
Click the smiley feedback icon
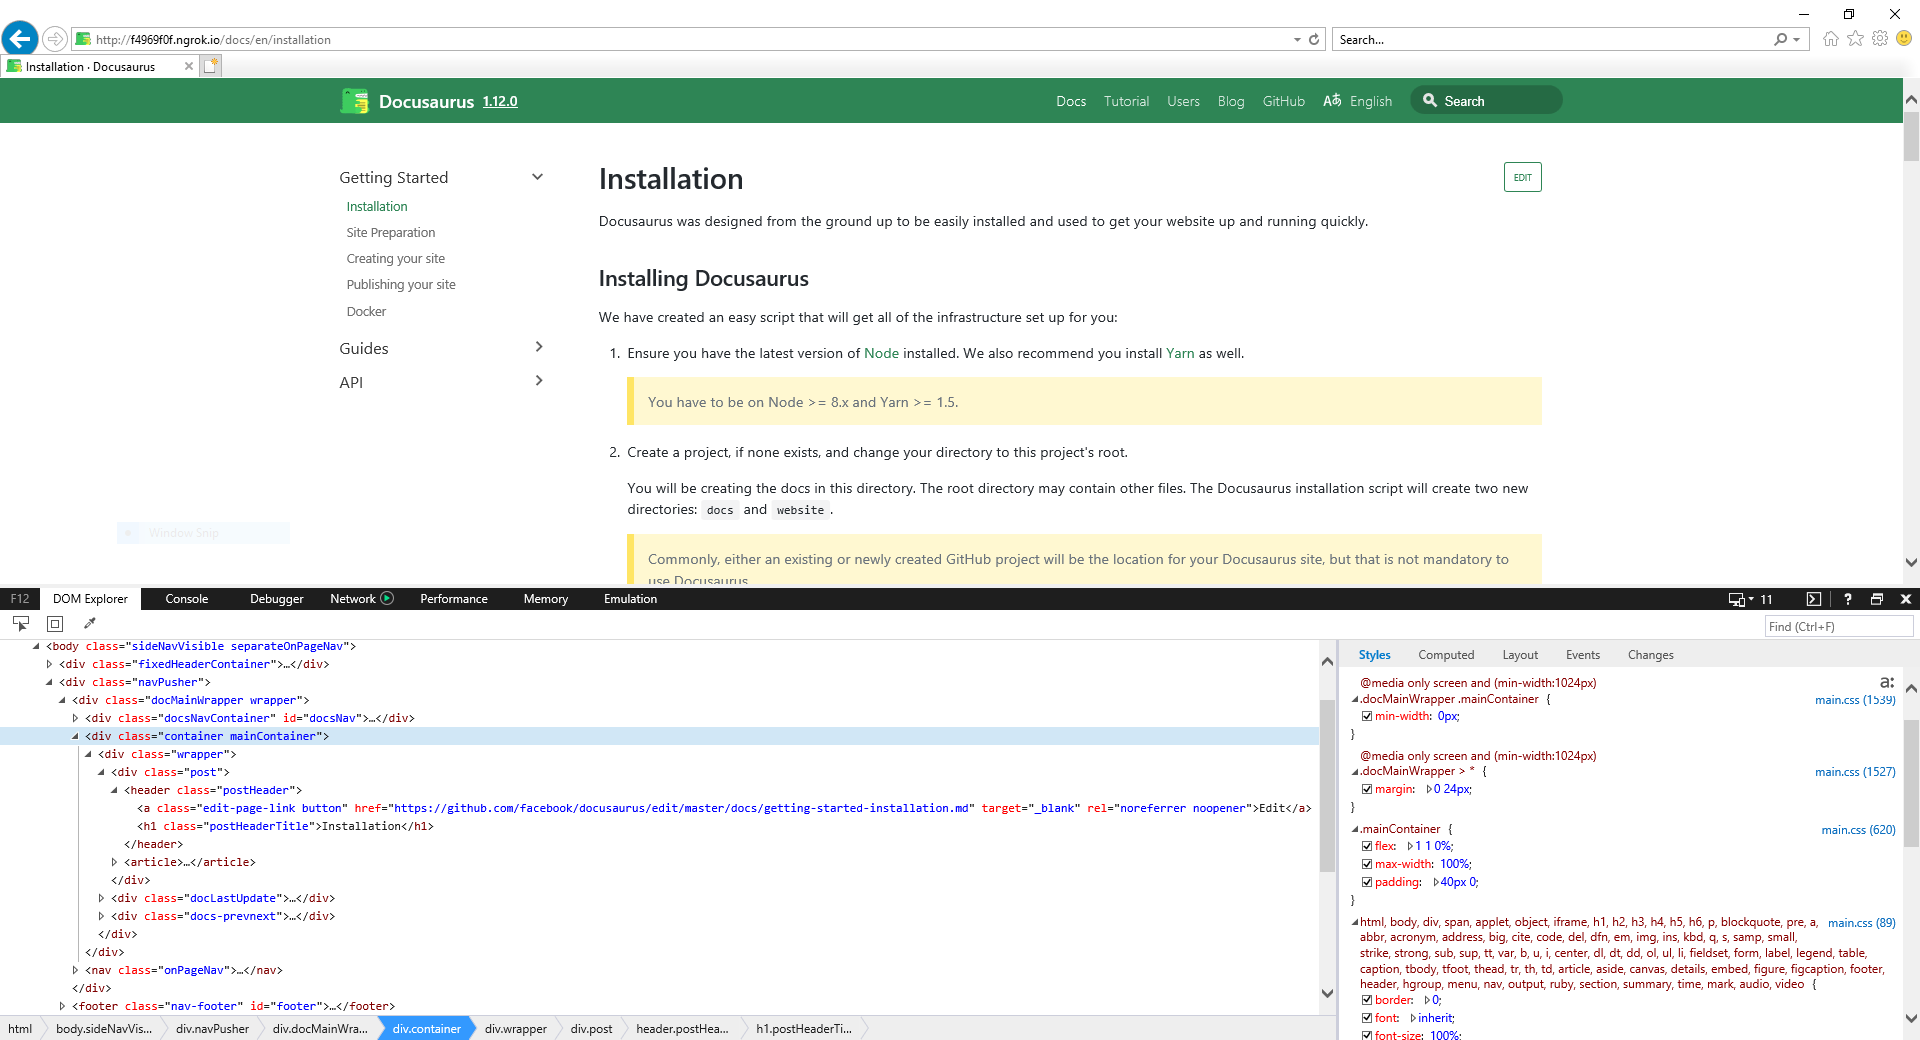(1904, 39)
